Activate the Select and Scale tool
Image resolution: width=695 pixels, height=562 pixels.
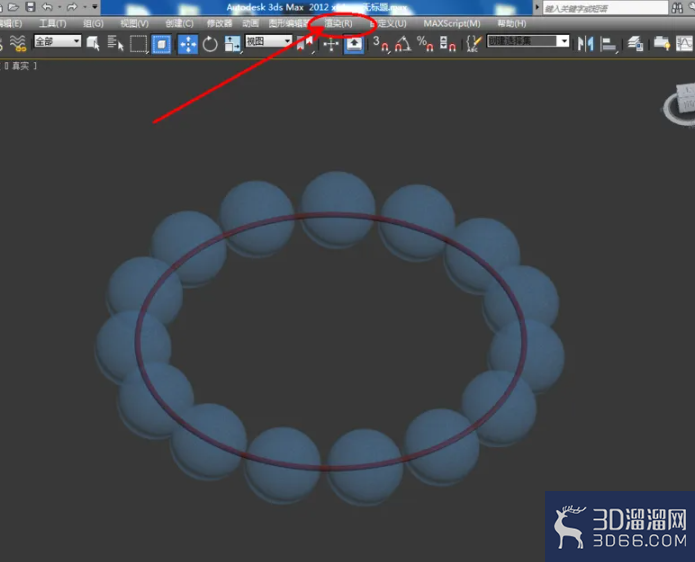pos(233,44)
